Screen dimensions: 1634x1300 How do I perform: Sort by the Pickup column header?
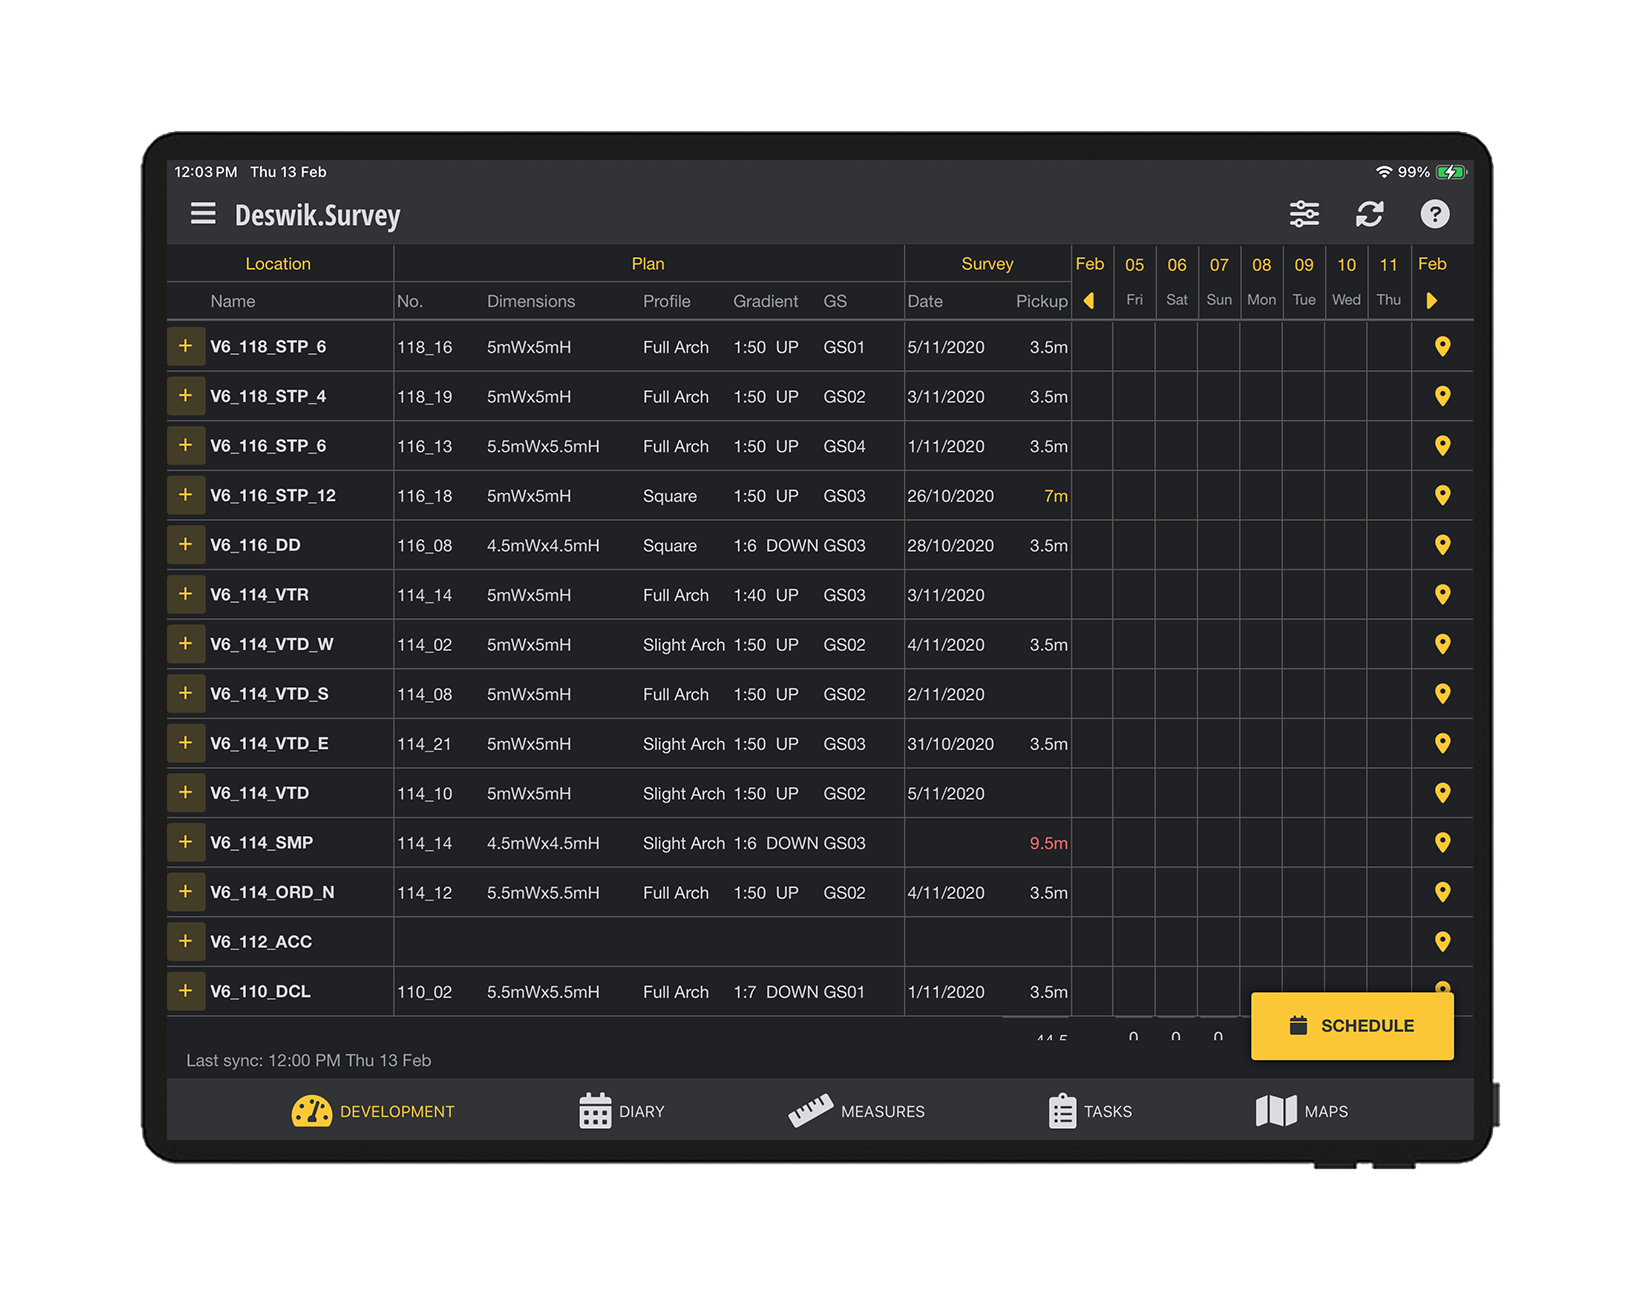[1042, 301]
